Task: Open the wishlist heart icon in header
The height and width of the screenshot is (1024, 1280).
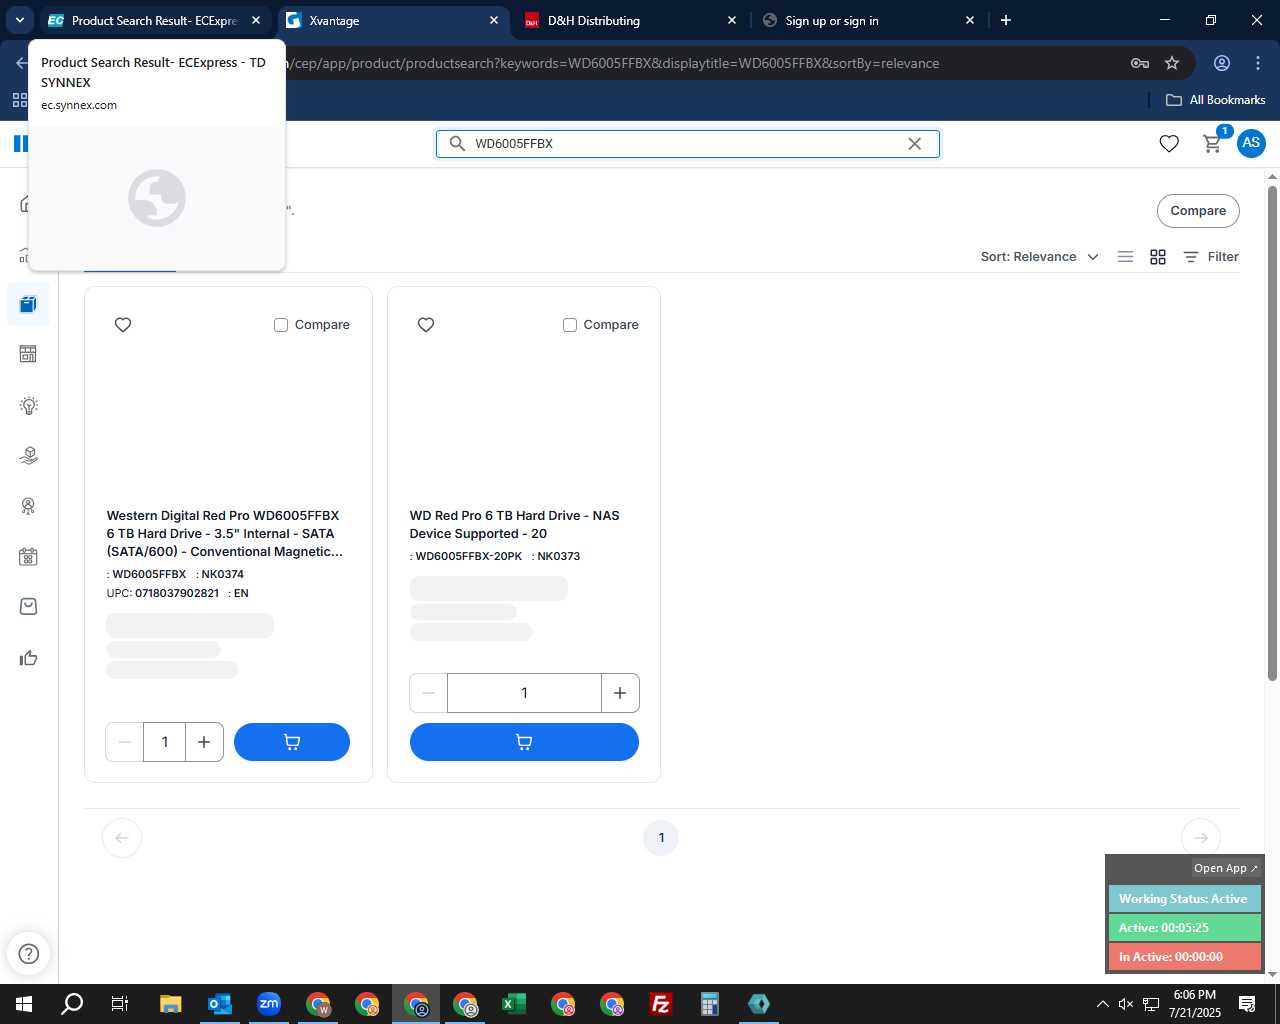Action: pos(1169,144)
